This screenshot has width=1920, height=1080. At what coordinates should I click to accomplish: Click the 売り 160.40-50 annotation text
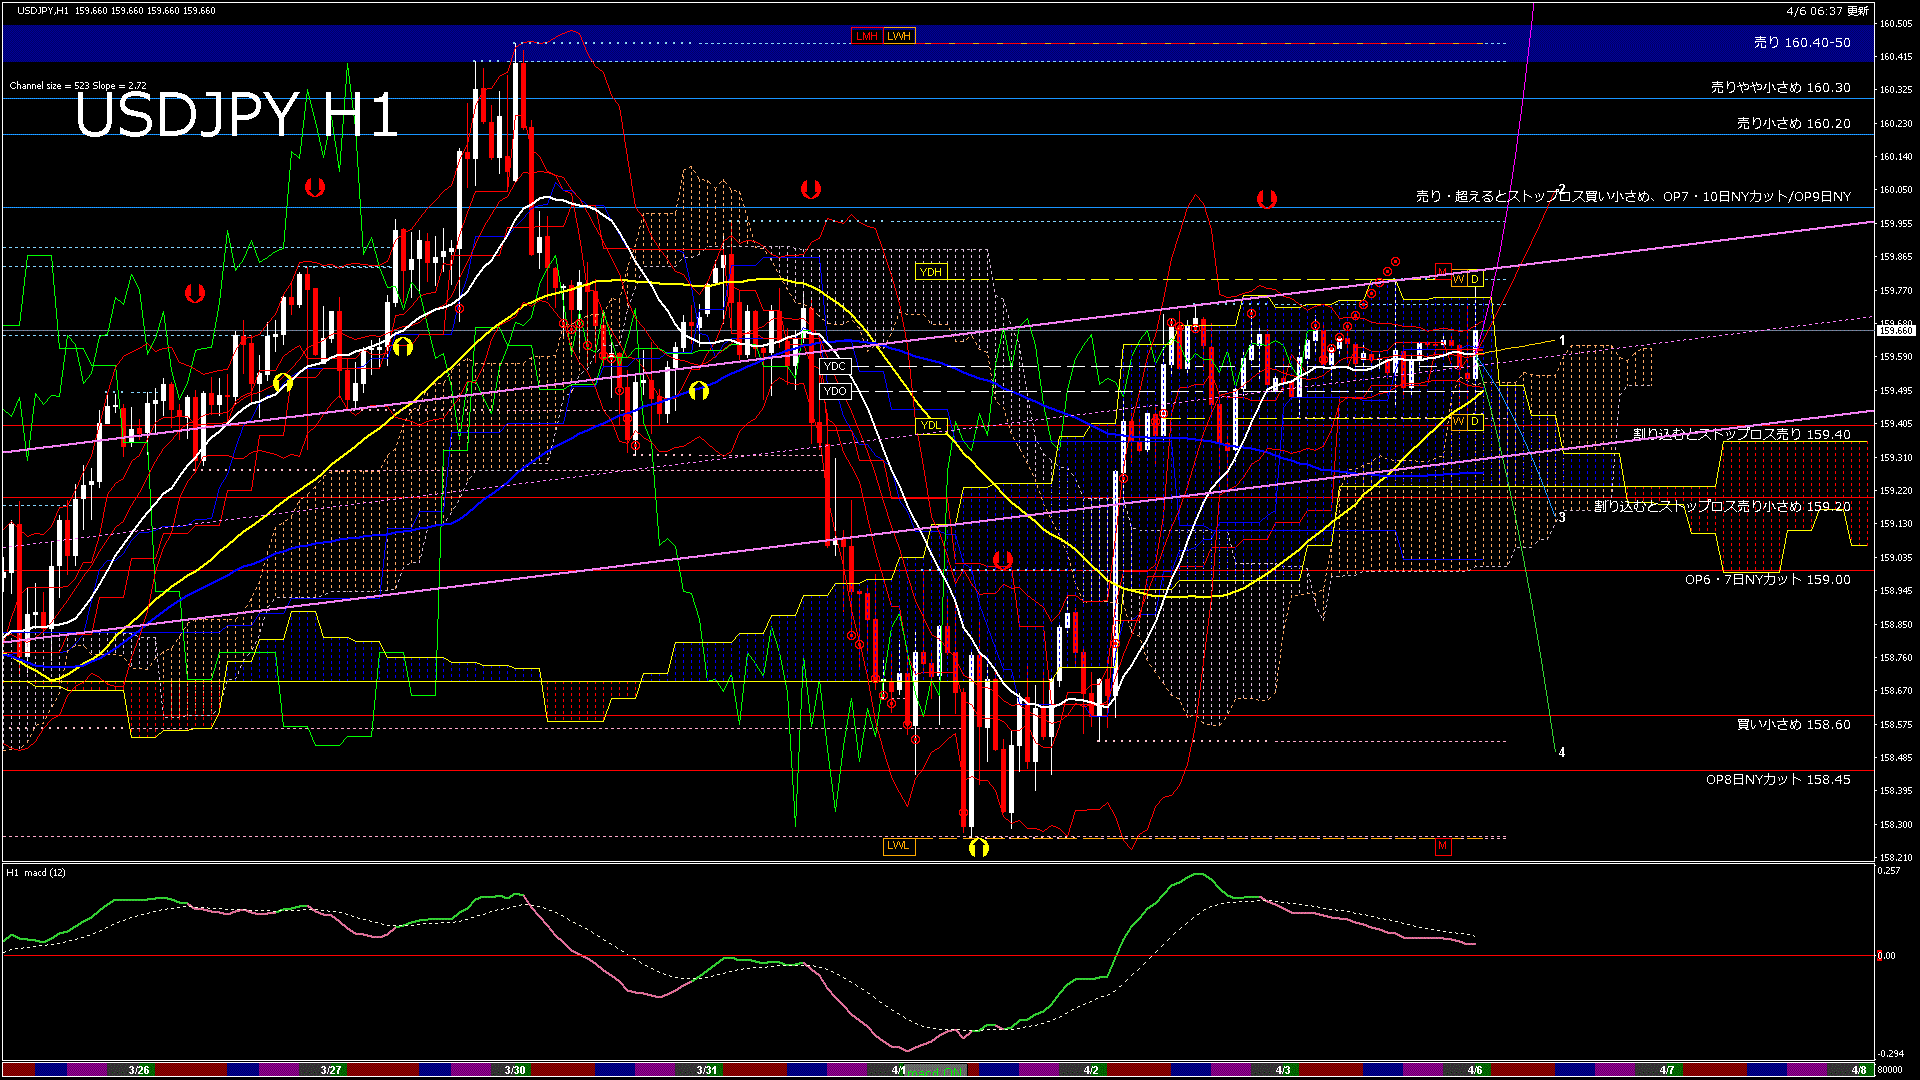point(1800,43)
